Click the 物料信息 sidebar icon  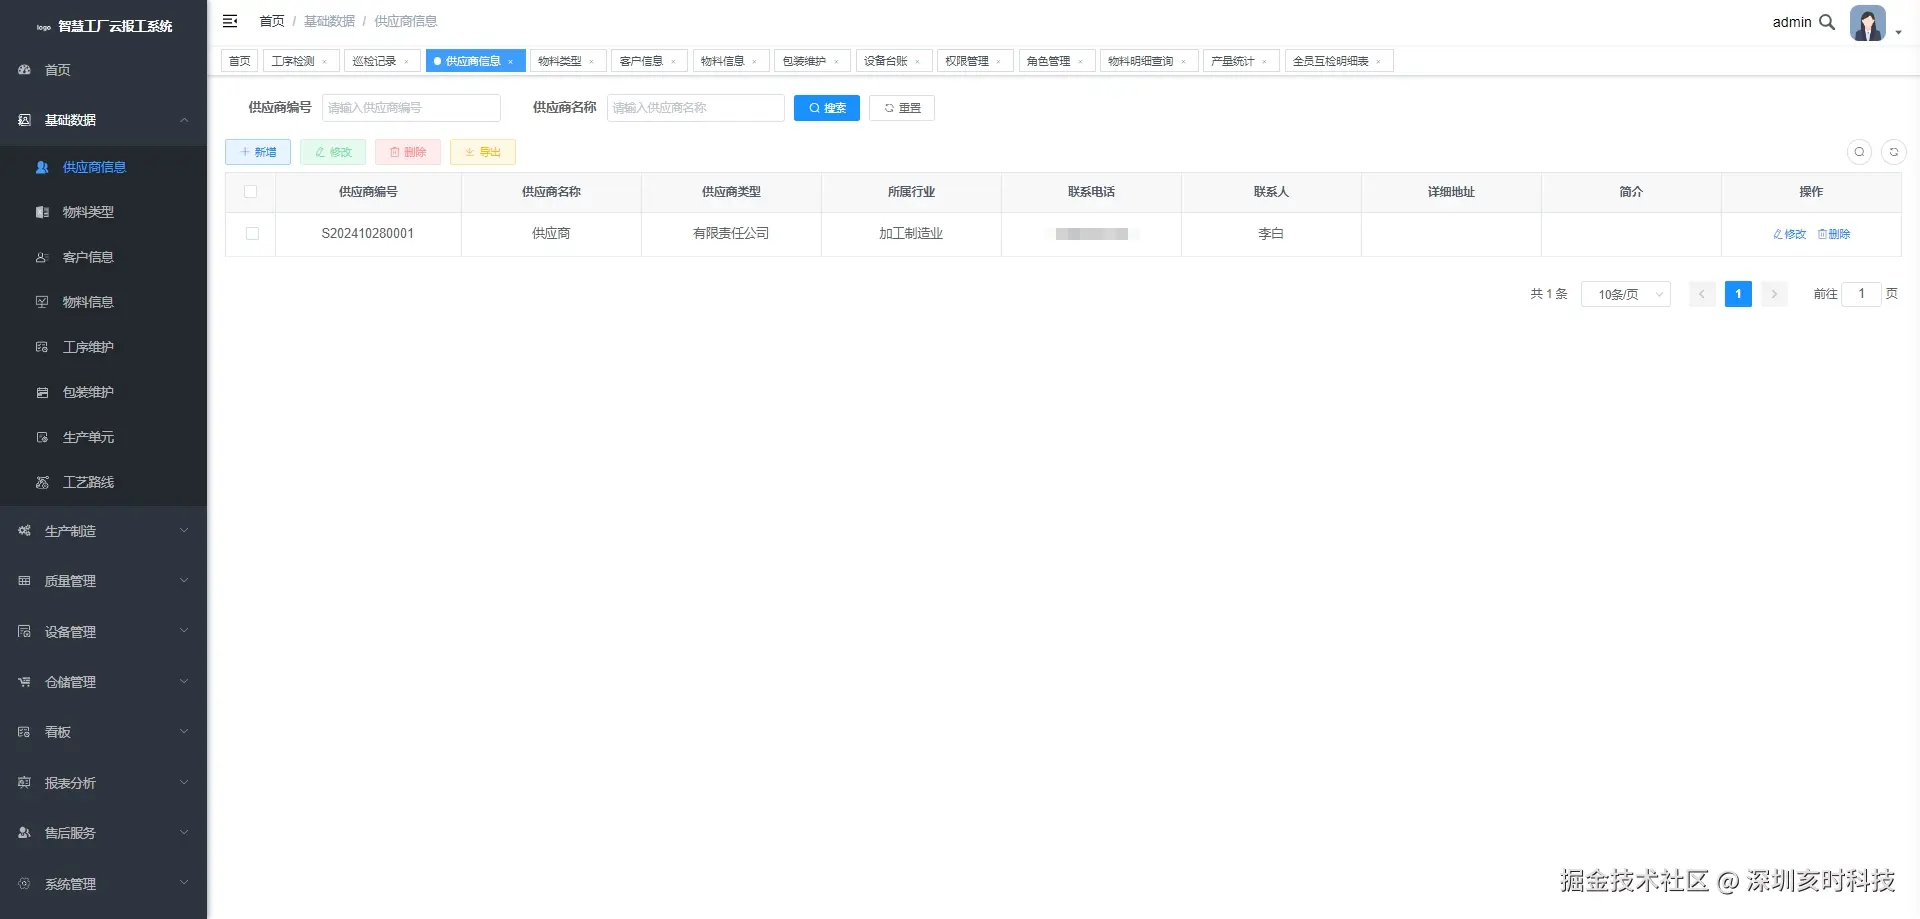pyautogui.click(x=42, y=302)
